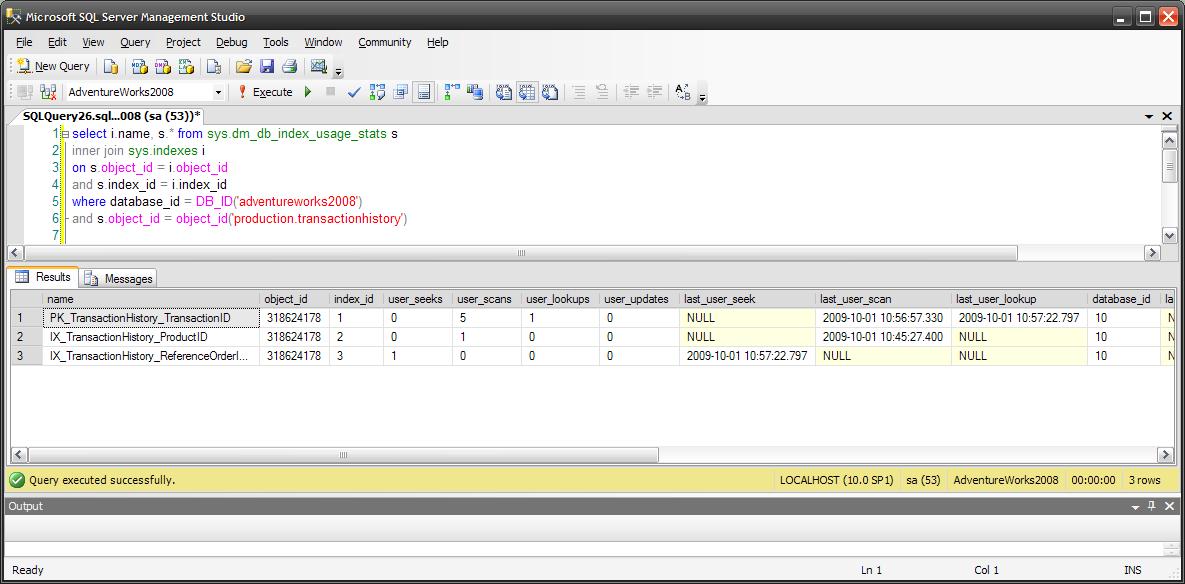Viewport: 1185px width, 584px height.
Task: Open the AdventureWorks2008 database dropdown
Action: (x=218, y=92)
